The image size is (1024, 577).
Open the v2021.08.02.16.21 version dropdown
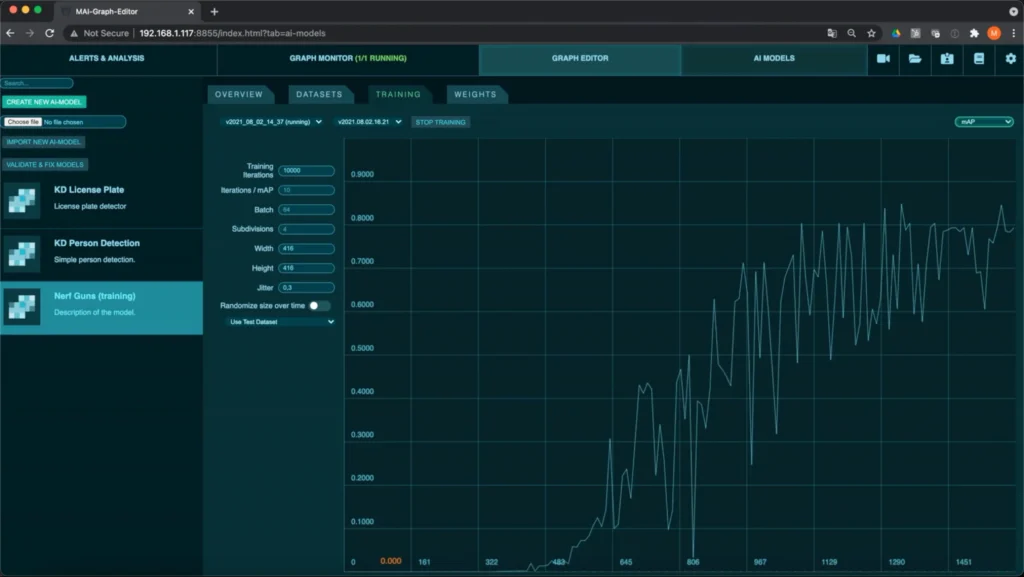coord(369,122)
